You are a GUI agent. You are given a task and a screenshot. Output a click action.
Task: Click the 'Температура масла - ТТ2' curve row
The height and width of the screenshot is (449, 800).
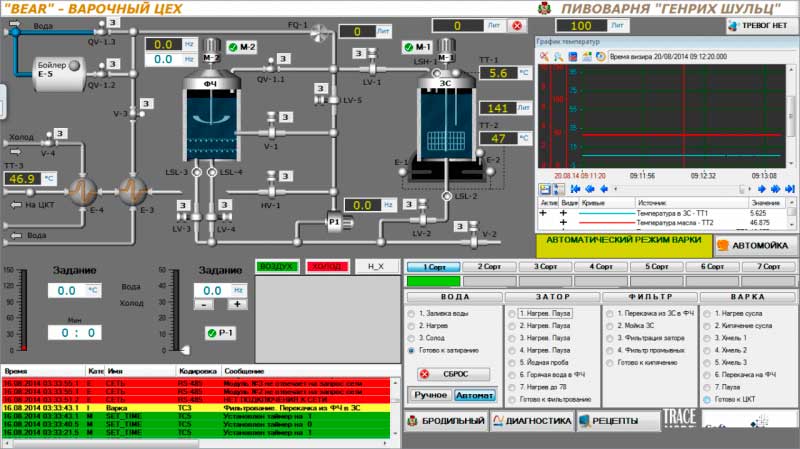pos(663,223)
